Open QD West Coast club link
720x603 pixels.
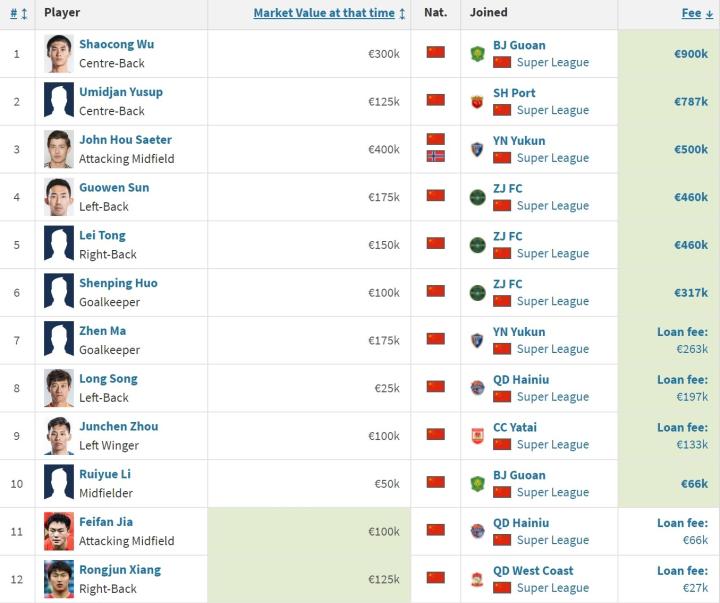pos(533,570)
